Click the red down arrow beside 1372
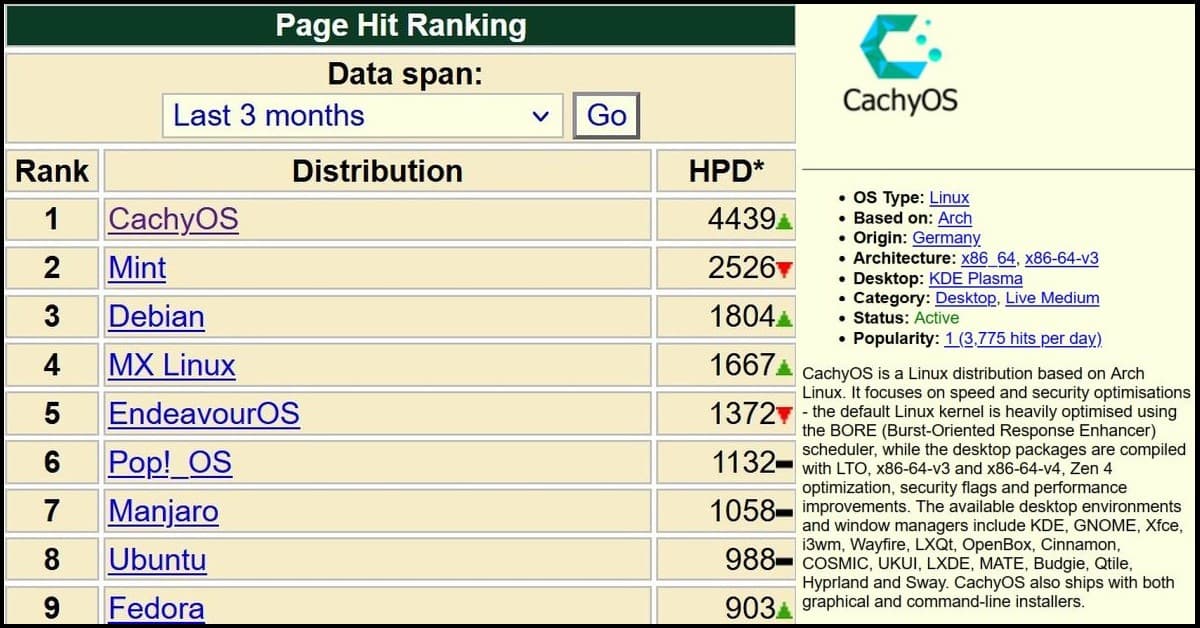The width and height of the screenshot is (1200, 628). click(785, 415)
